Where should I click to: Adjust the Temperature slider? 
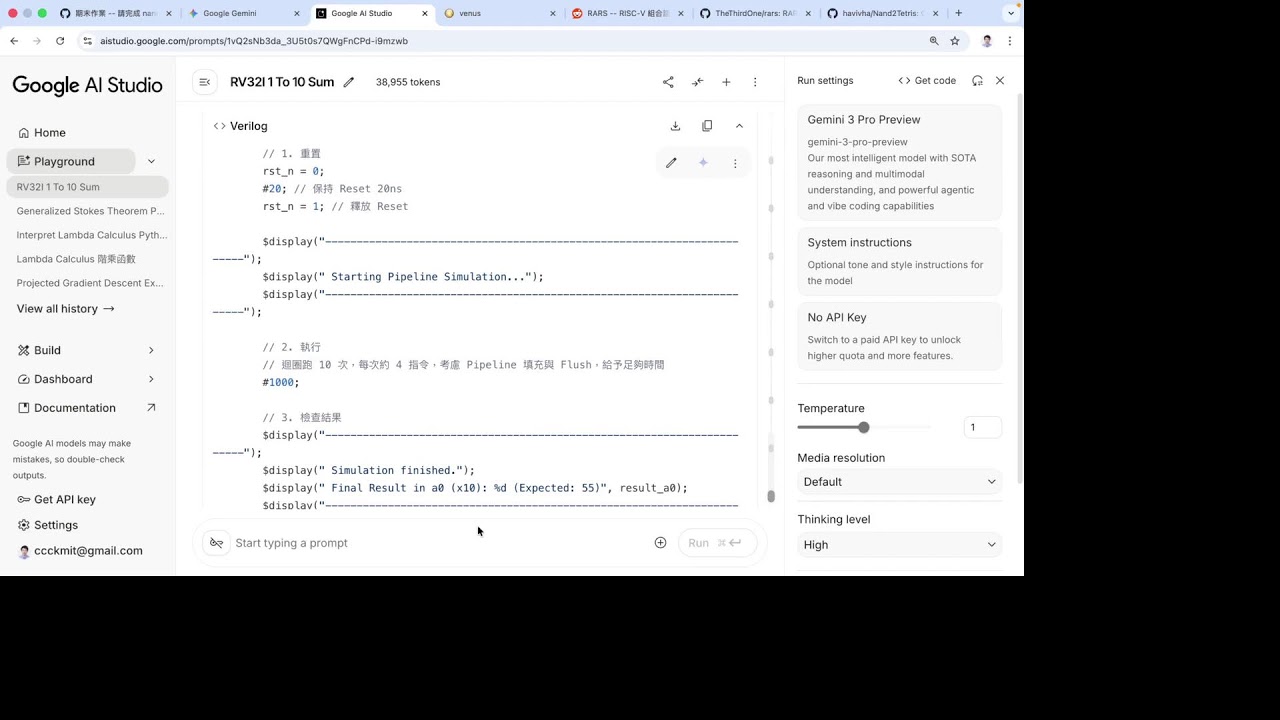[x=863, y=427]
